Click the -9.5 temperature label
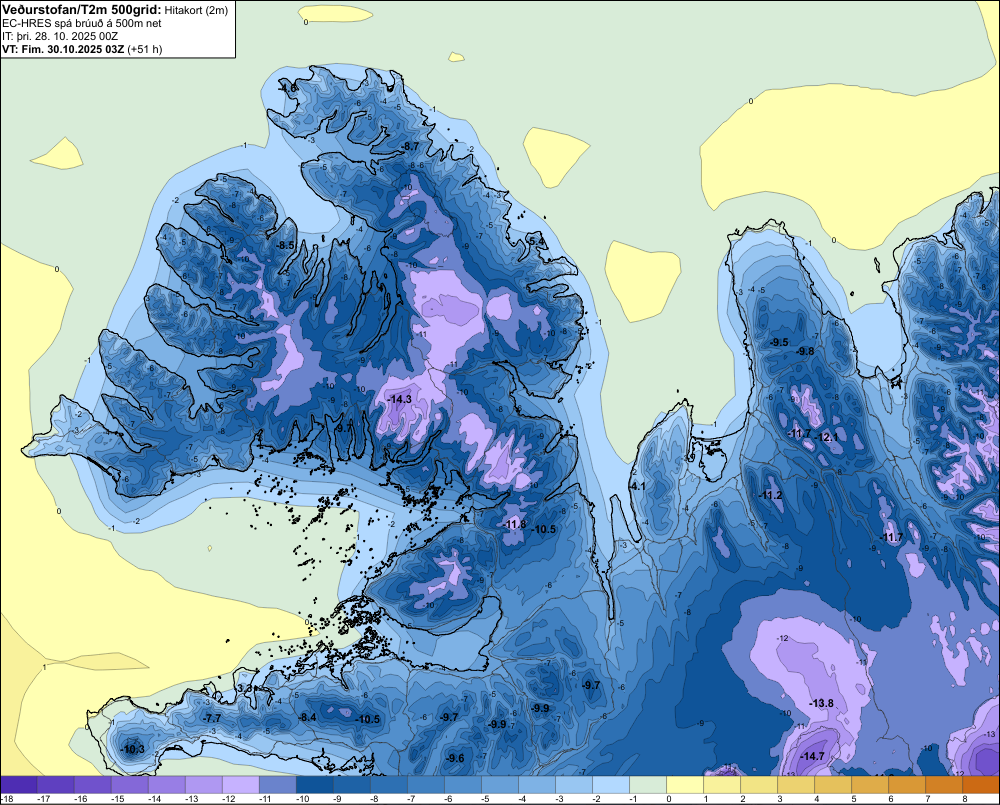 [779, 342]
